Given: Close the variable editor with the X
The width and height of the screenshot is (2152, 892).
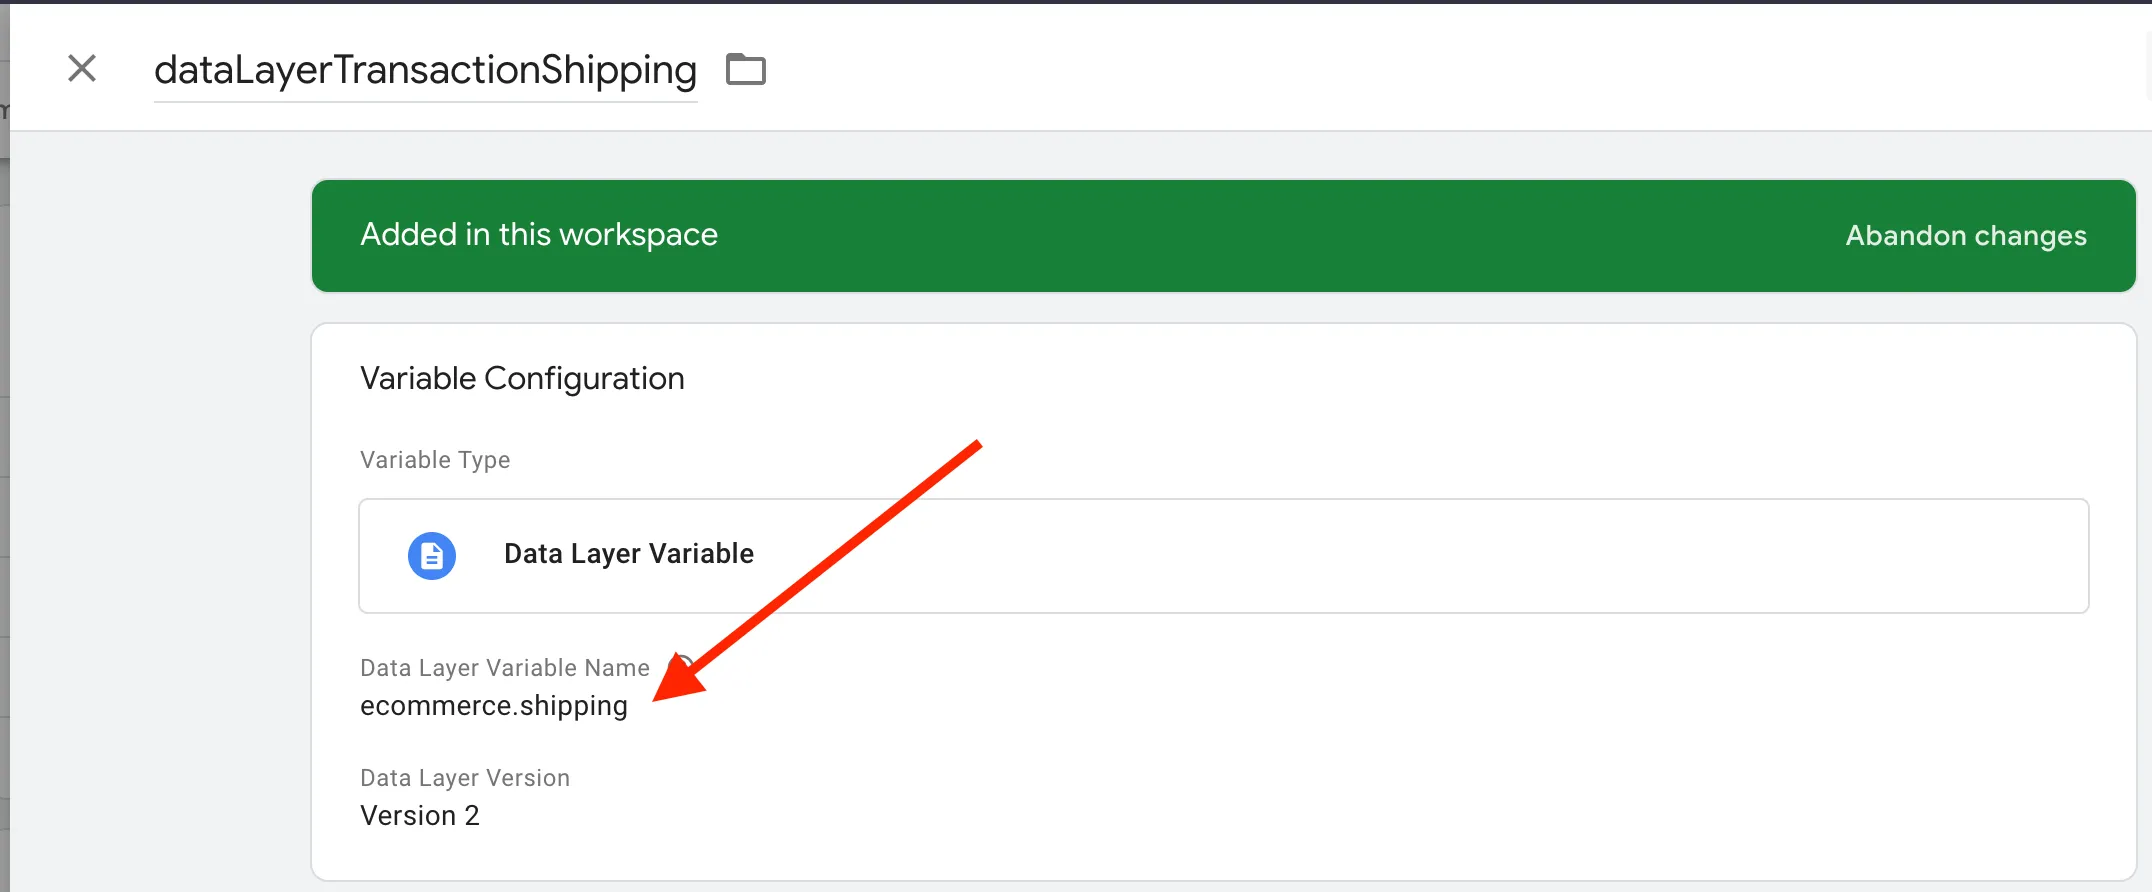Looking at the screenshot, I should coord(82,69).
